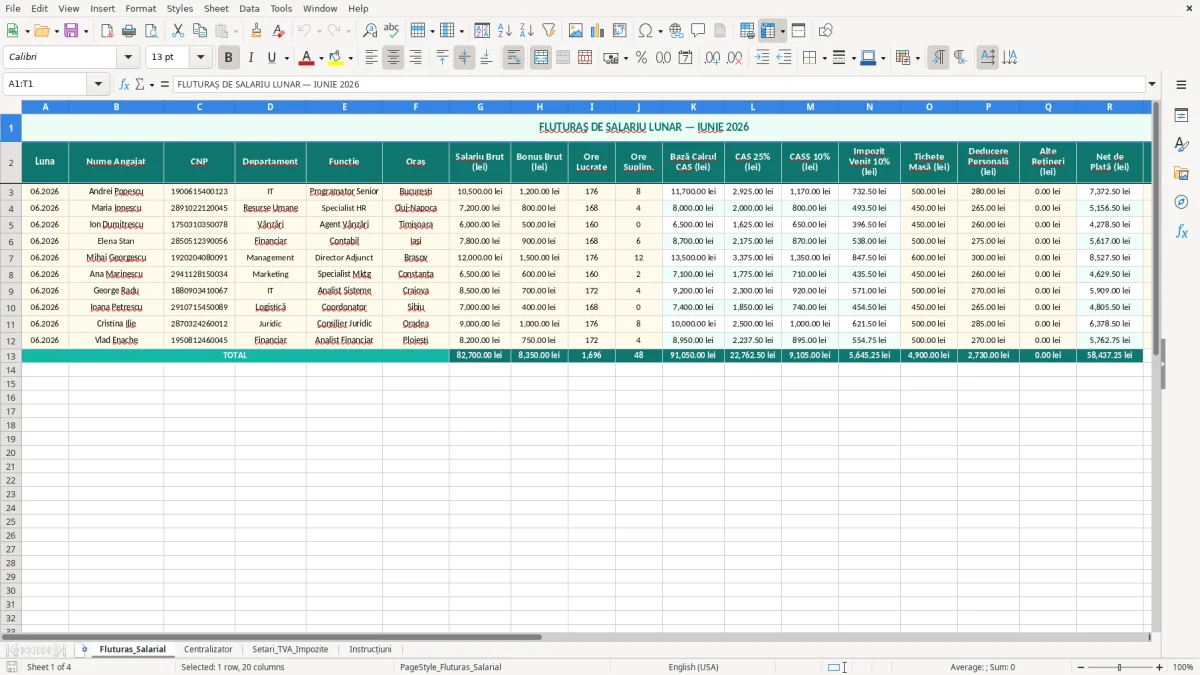Add Decimal Place icon
This screenshot has height=675, width=1200.
[x=712, y=58]
